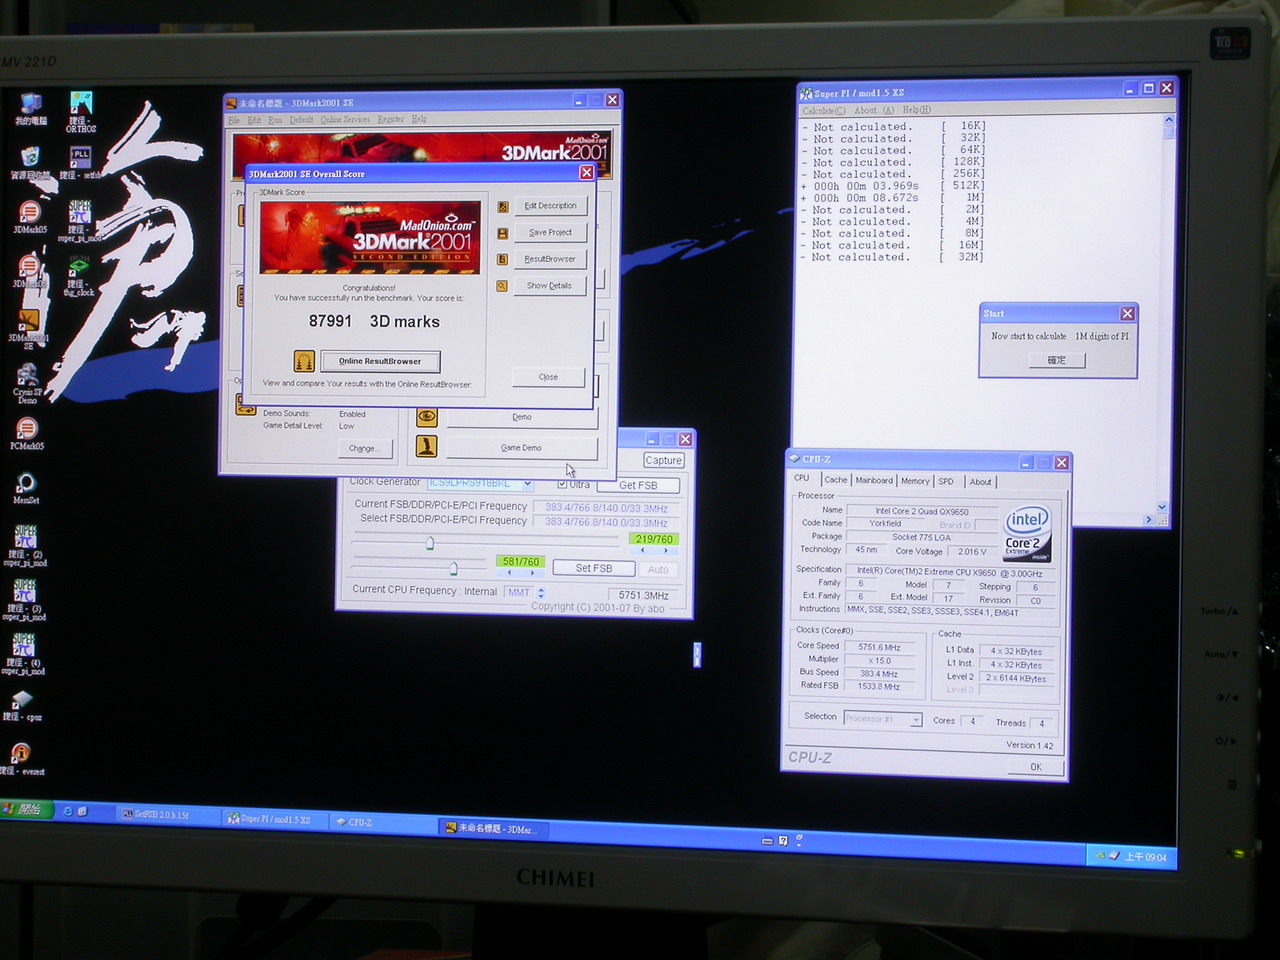This screenshot has width=1280, height=960.
Task: Open the Online Services menu in 3DMark2001
Action: (x=345, y=120)
